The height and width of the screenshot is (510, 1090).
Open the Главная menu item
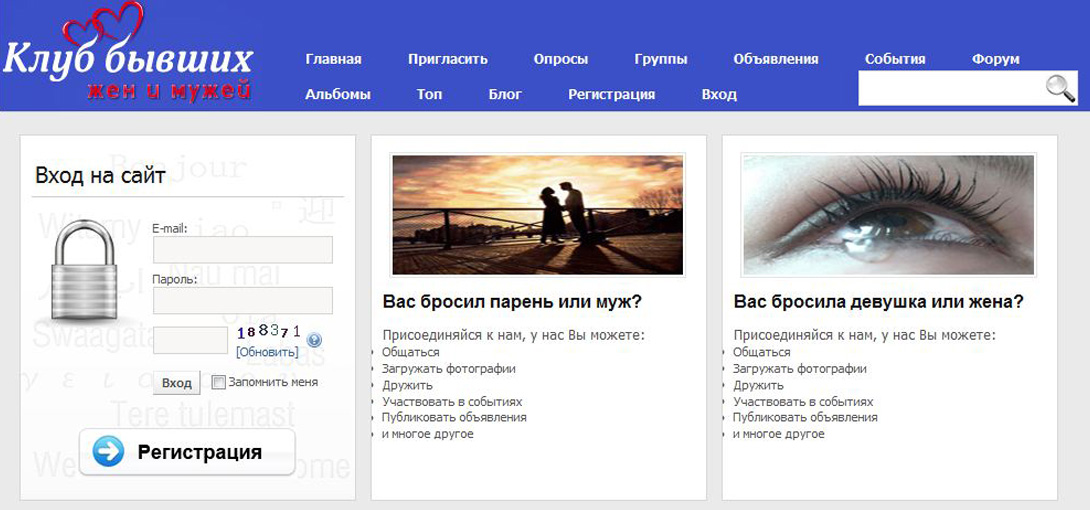coord(333,59)
